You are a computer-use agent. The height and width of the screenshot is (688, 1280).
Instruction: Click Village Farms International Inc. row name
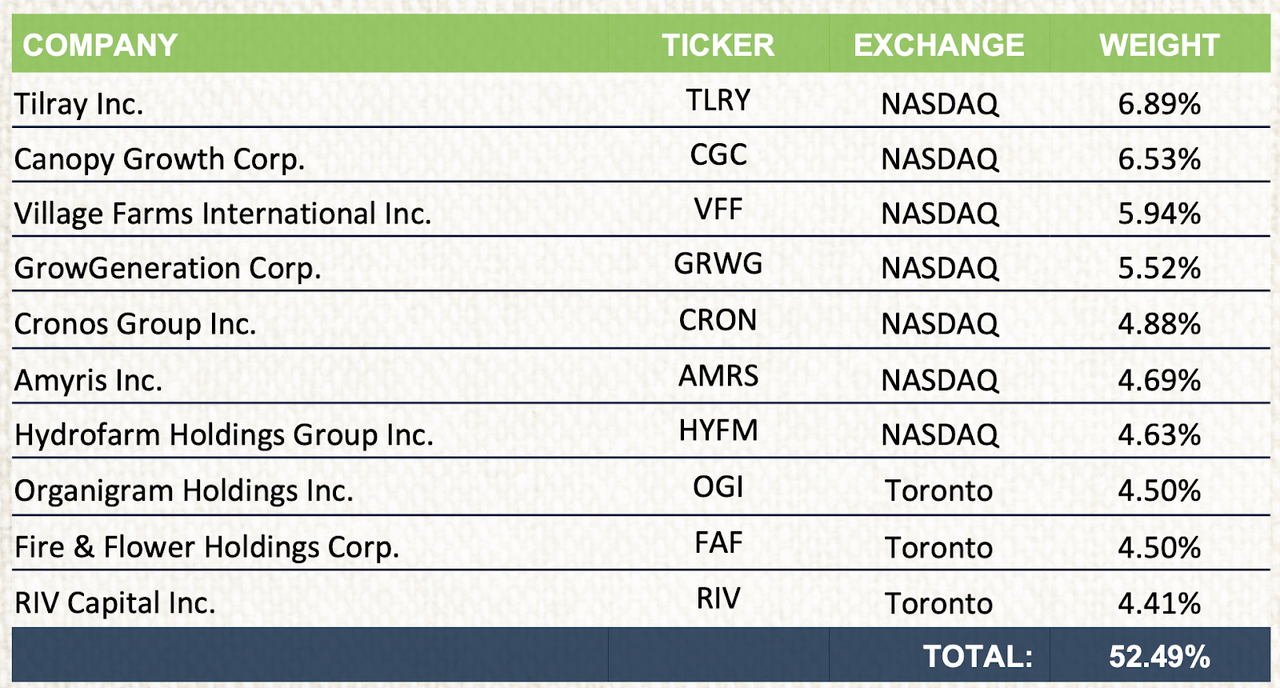pyautogui.click(x=222, y=214)
